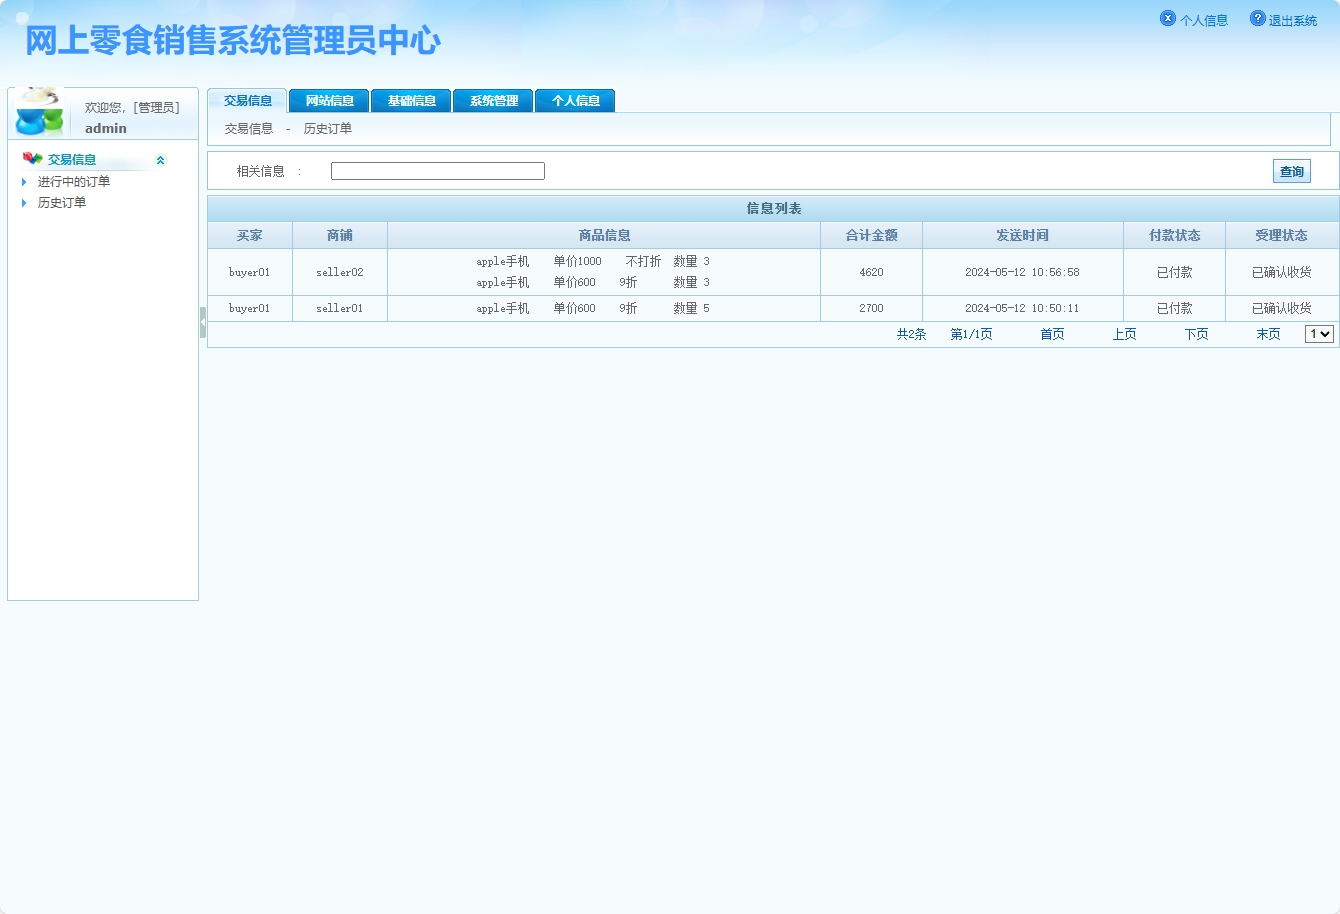Switch to the 基础信息 tab

point(411,100)
